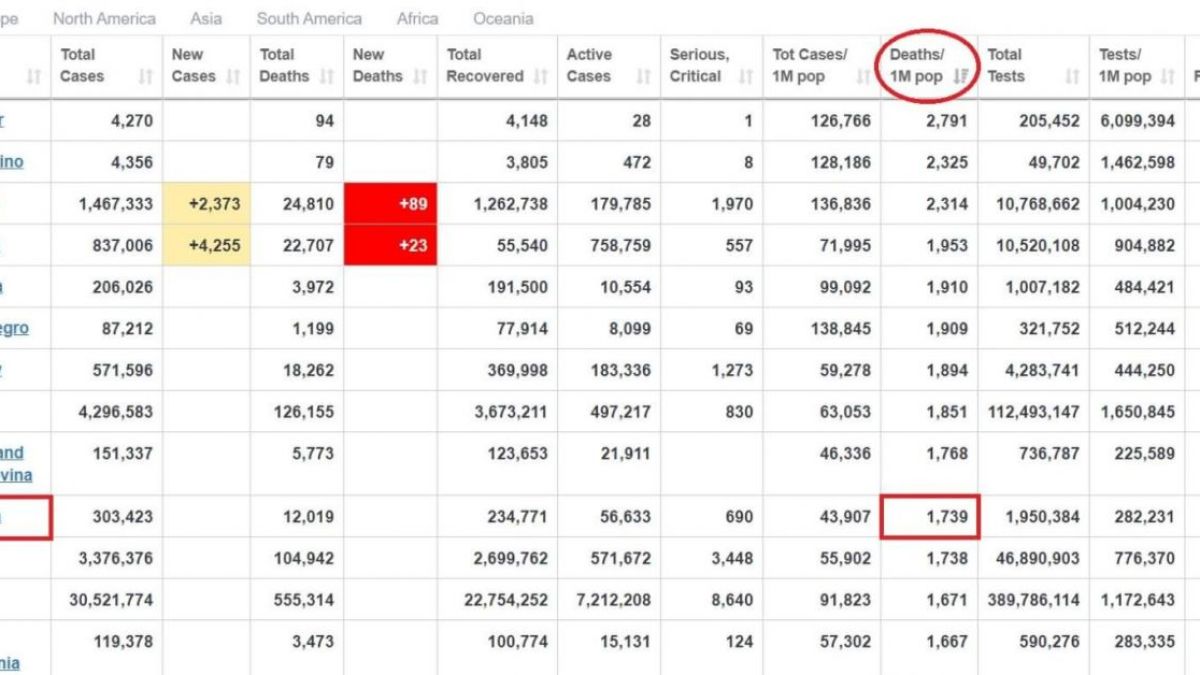
Task: Select the total tests value 389,786,114
Action: (1035, 600)
